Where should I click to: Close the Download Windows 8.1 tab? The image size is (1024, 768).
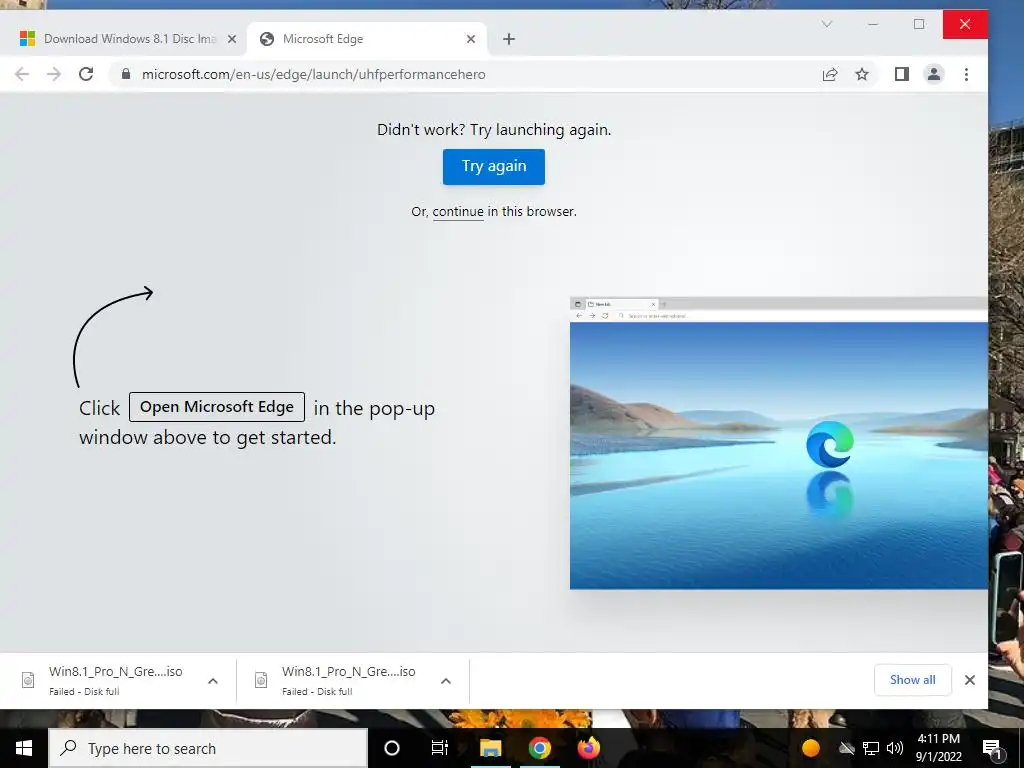click(232, 39)
